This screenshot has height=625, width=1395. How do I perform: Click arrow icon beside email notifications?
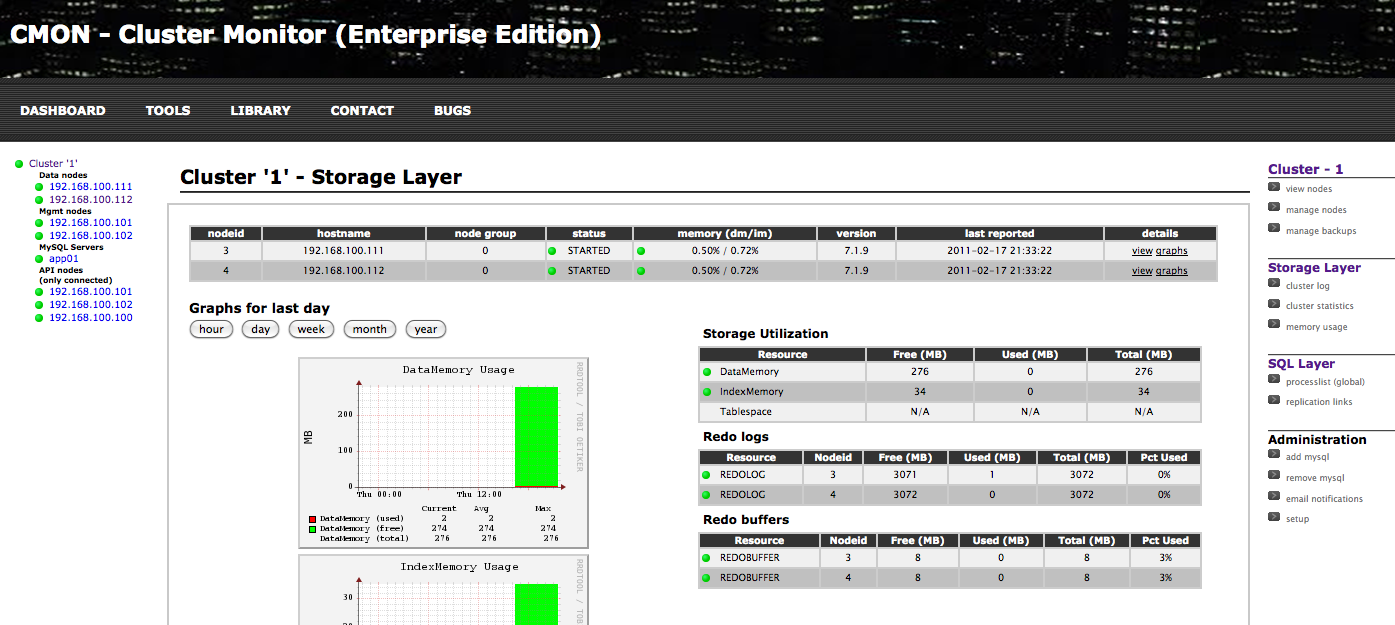click(1274, 496)
